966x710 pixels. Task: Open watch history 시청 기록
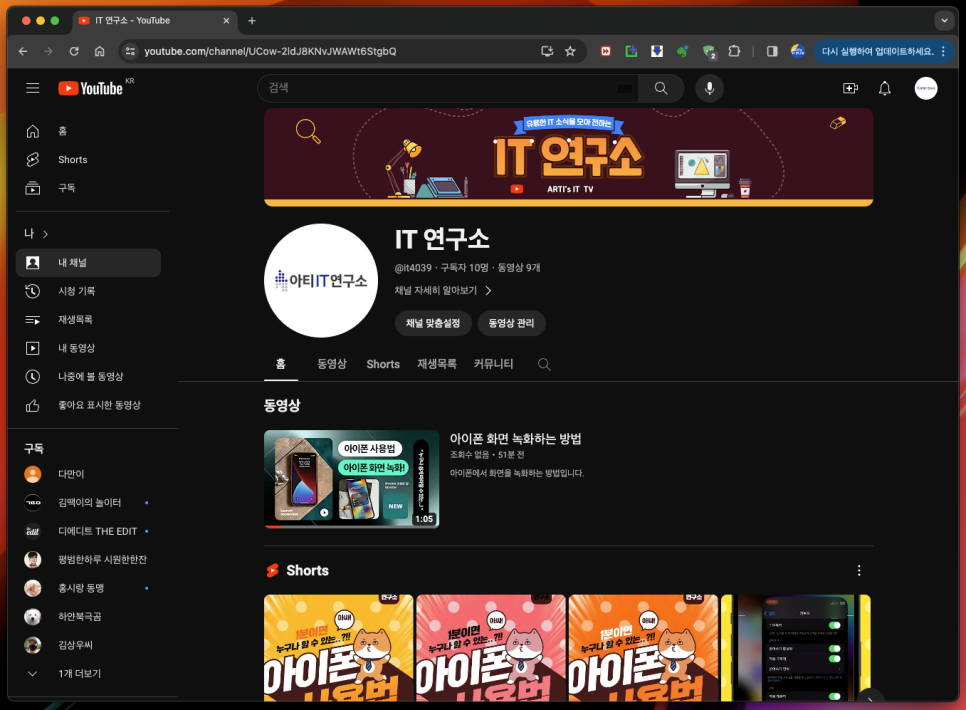coord(88,291)
